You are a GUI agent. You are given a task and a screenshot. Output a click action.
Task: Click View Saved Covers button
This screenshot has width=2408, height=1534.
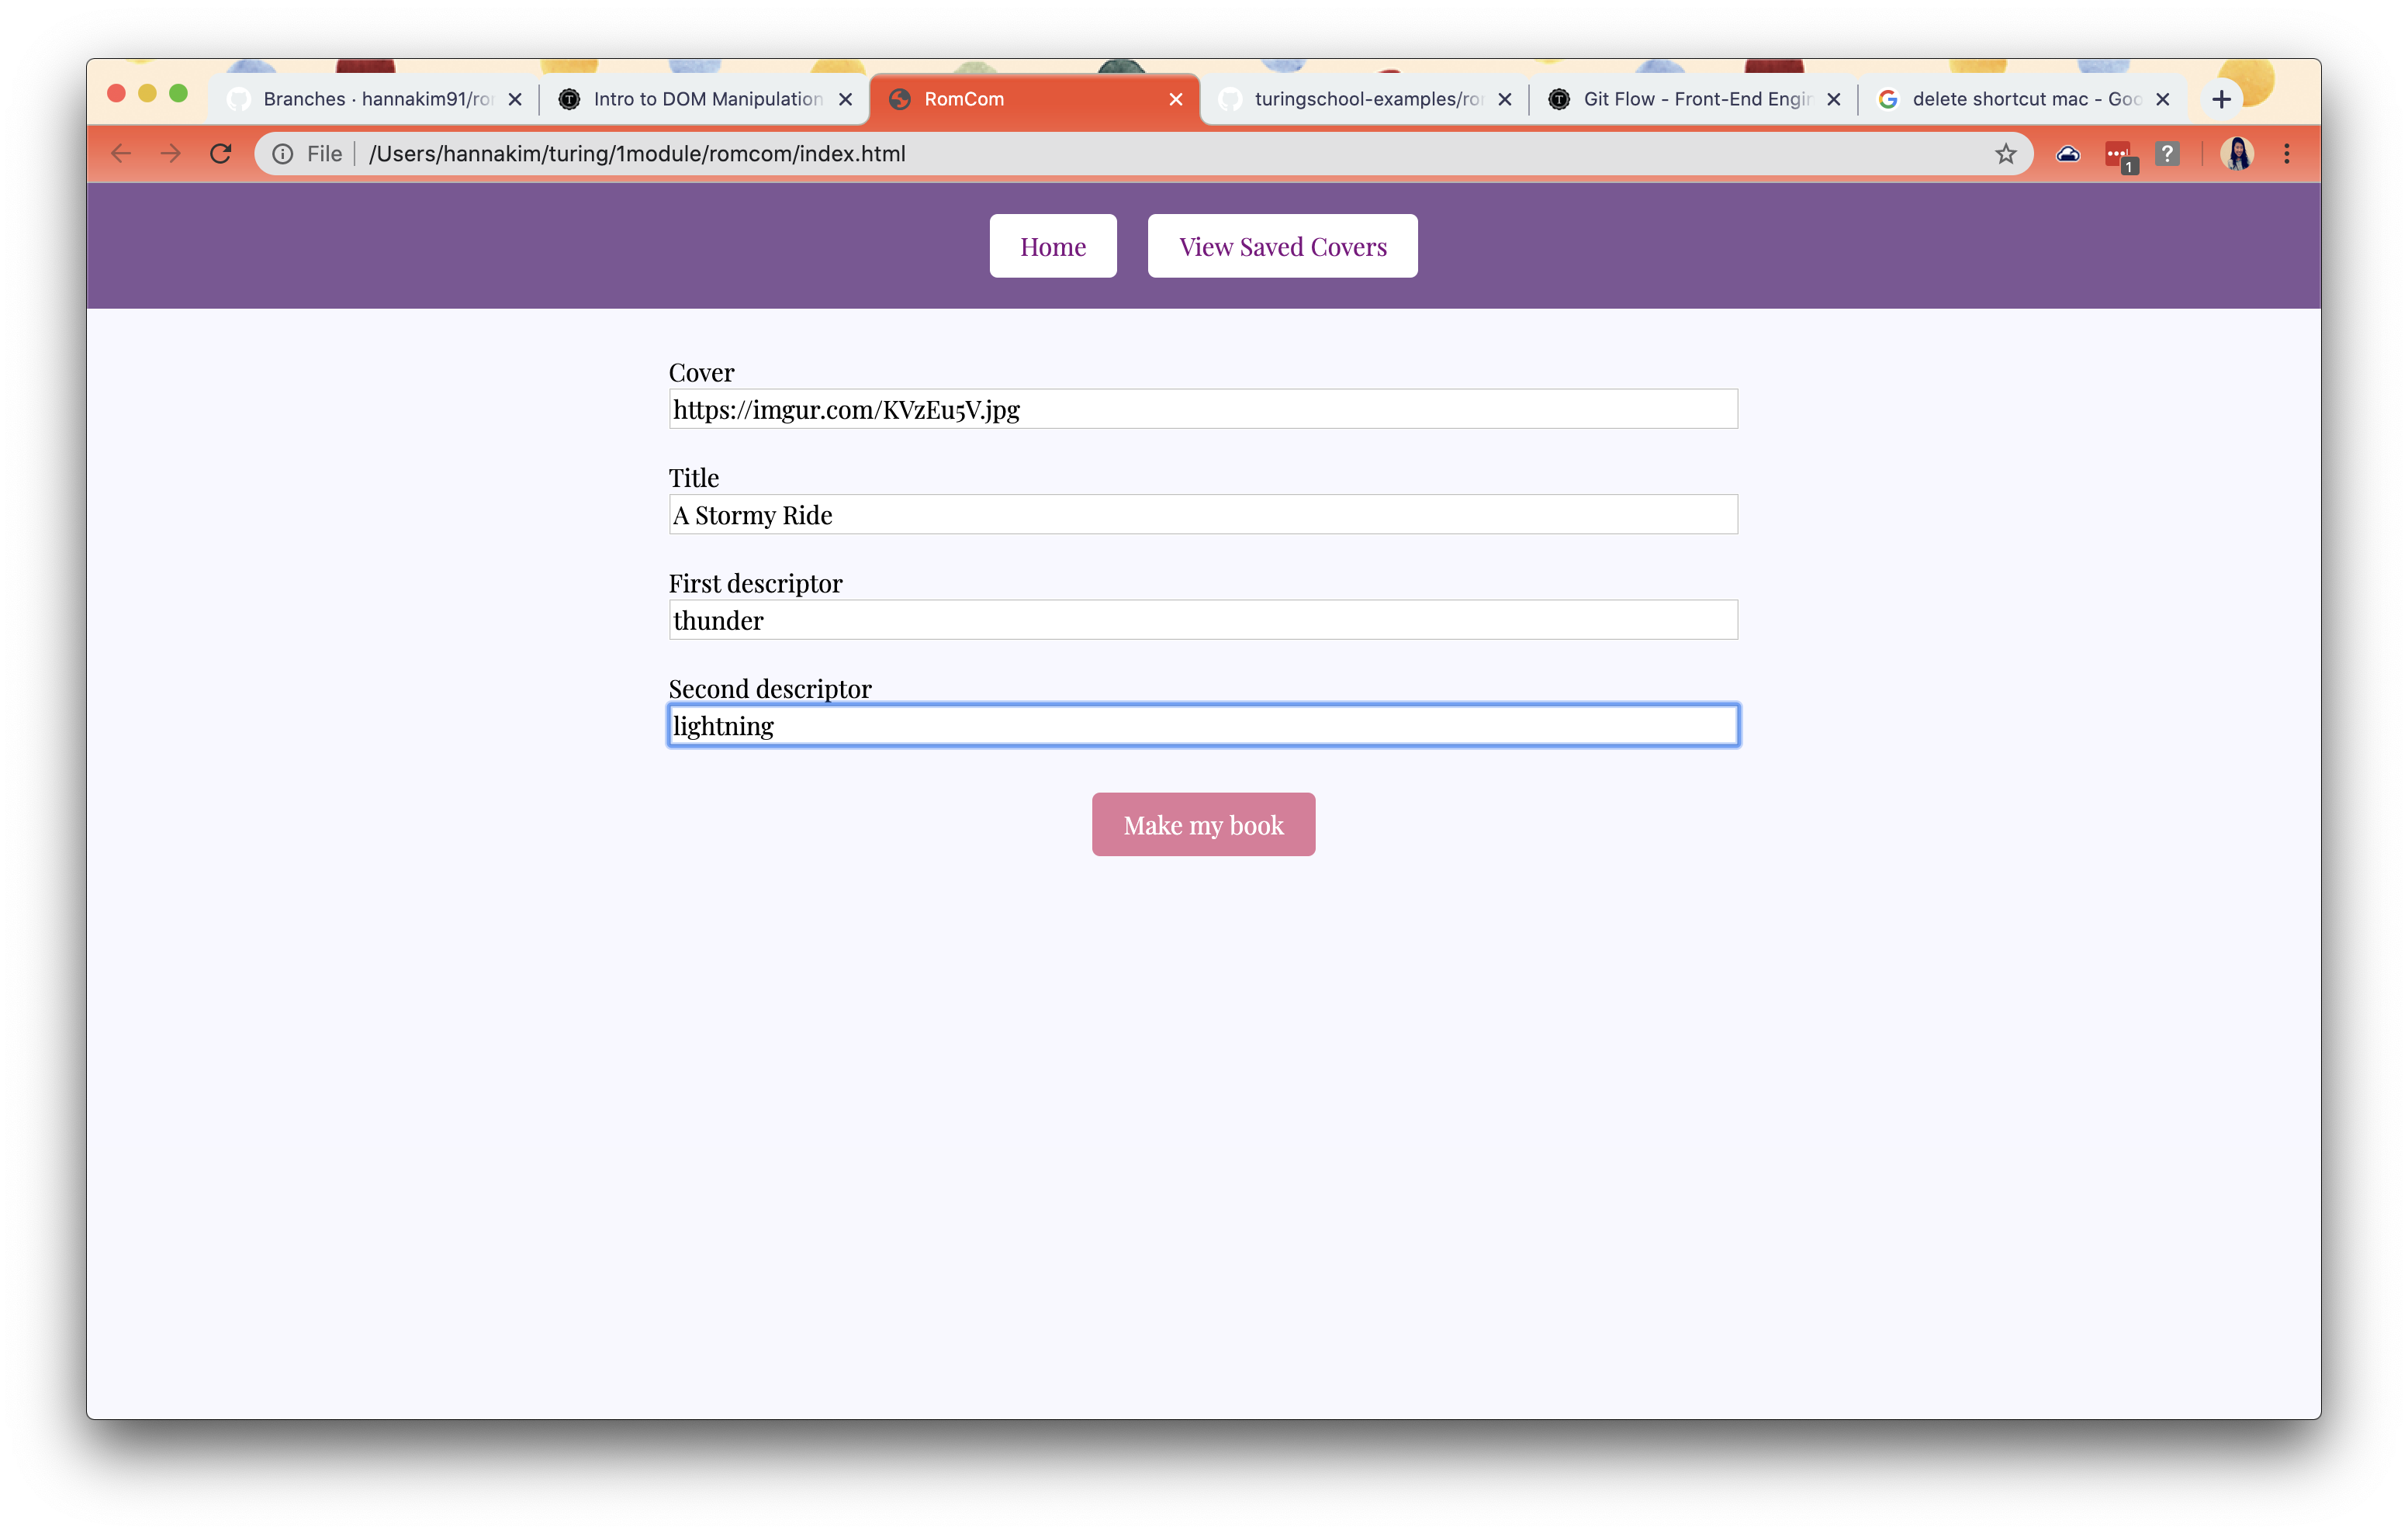1282,246
